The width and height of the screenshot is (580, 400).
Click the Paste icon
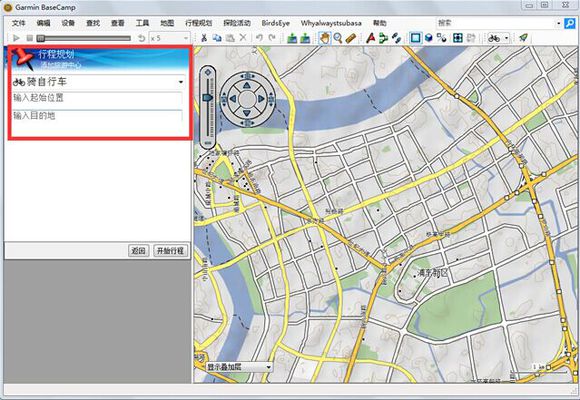pyautogui.click(x=230, y=38)
